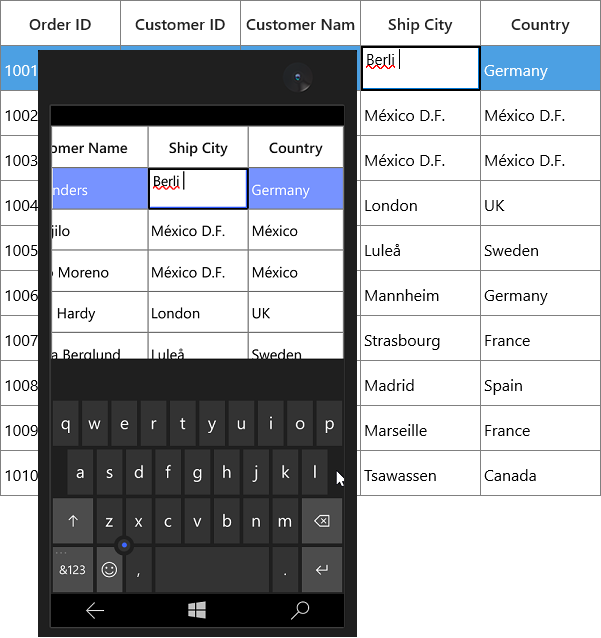Switch to &123 symbols keyboard
Image resolution: width=601 pixels, height=638 pixels.
click(73, 570)
